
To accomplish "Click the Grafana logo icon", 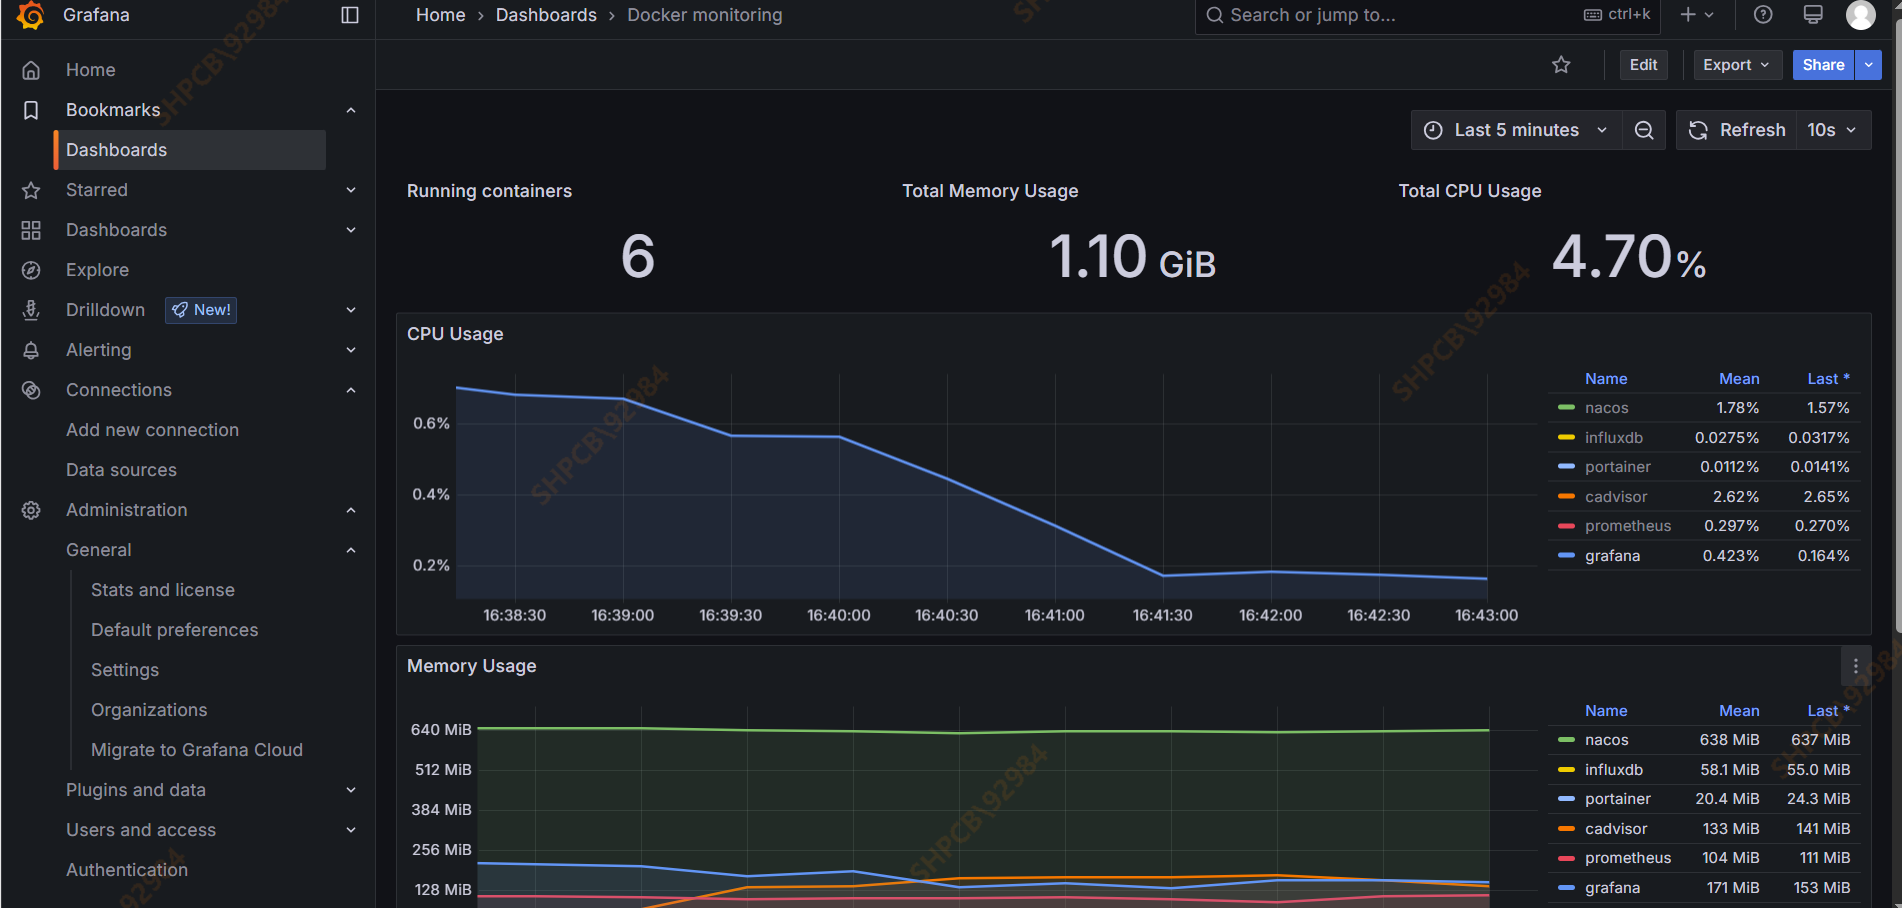I will pyautogui.click(x=31, y=15).
